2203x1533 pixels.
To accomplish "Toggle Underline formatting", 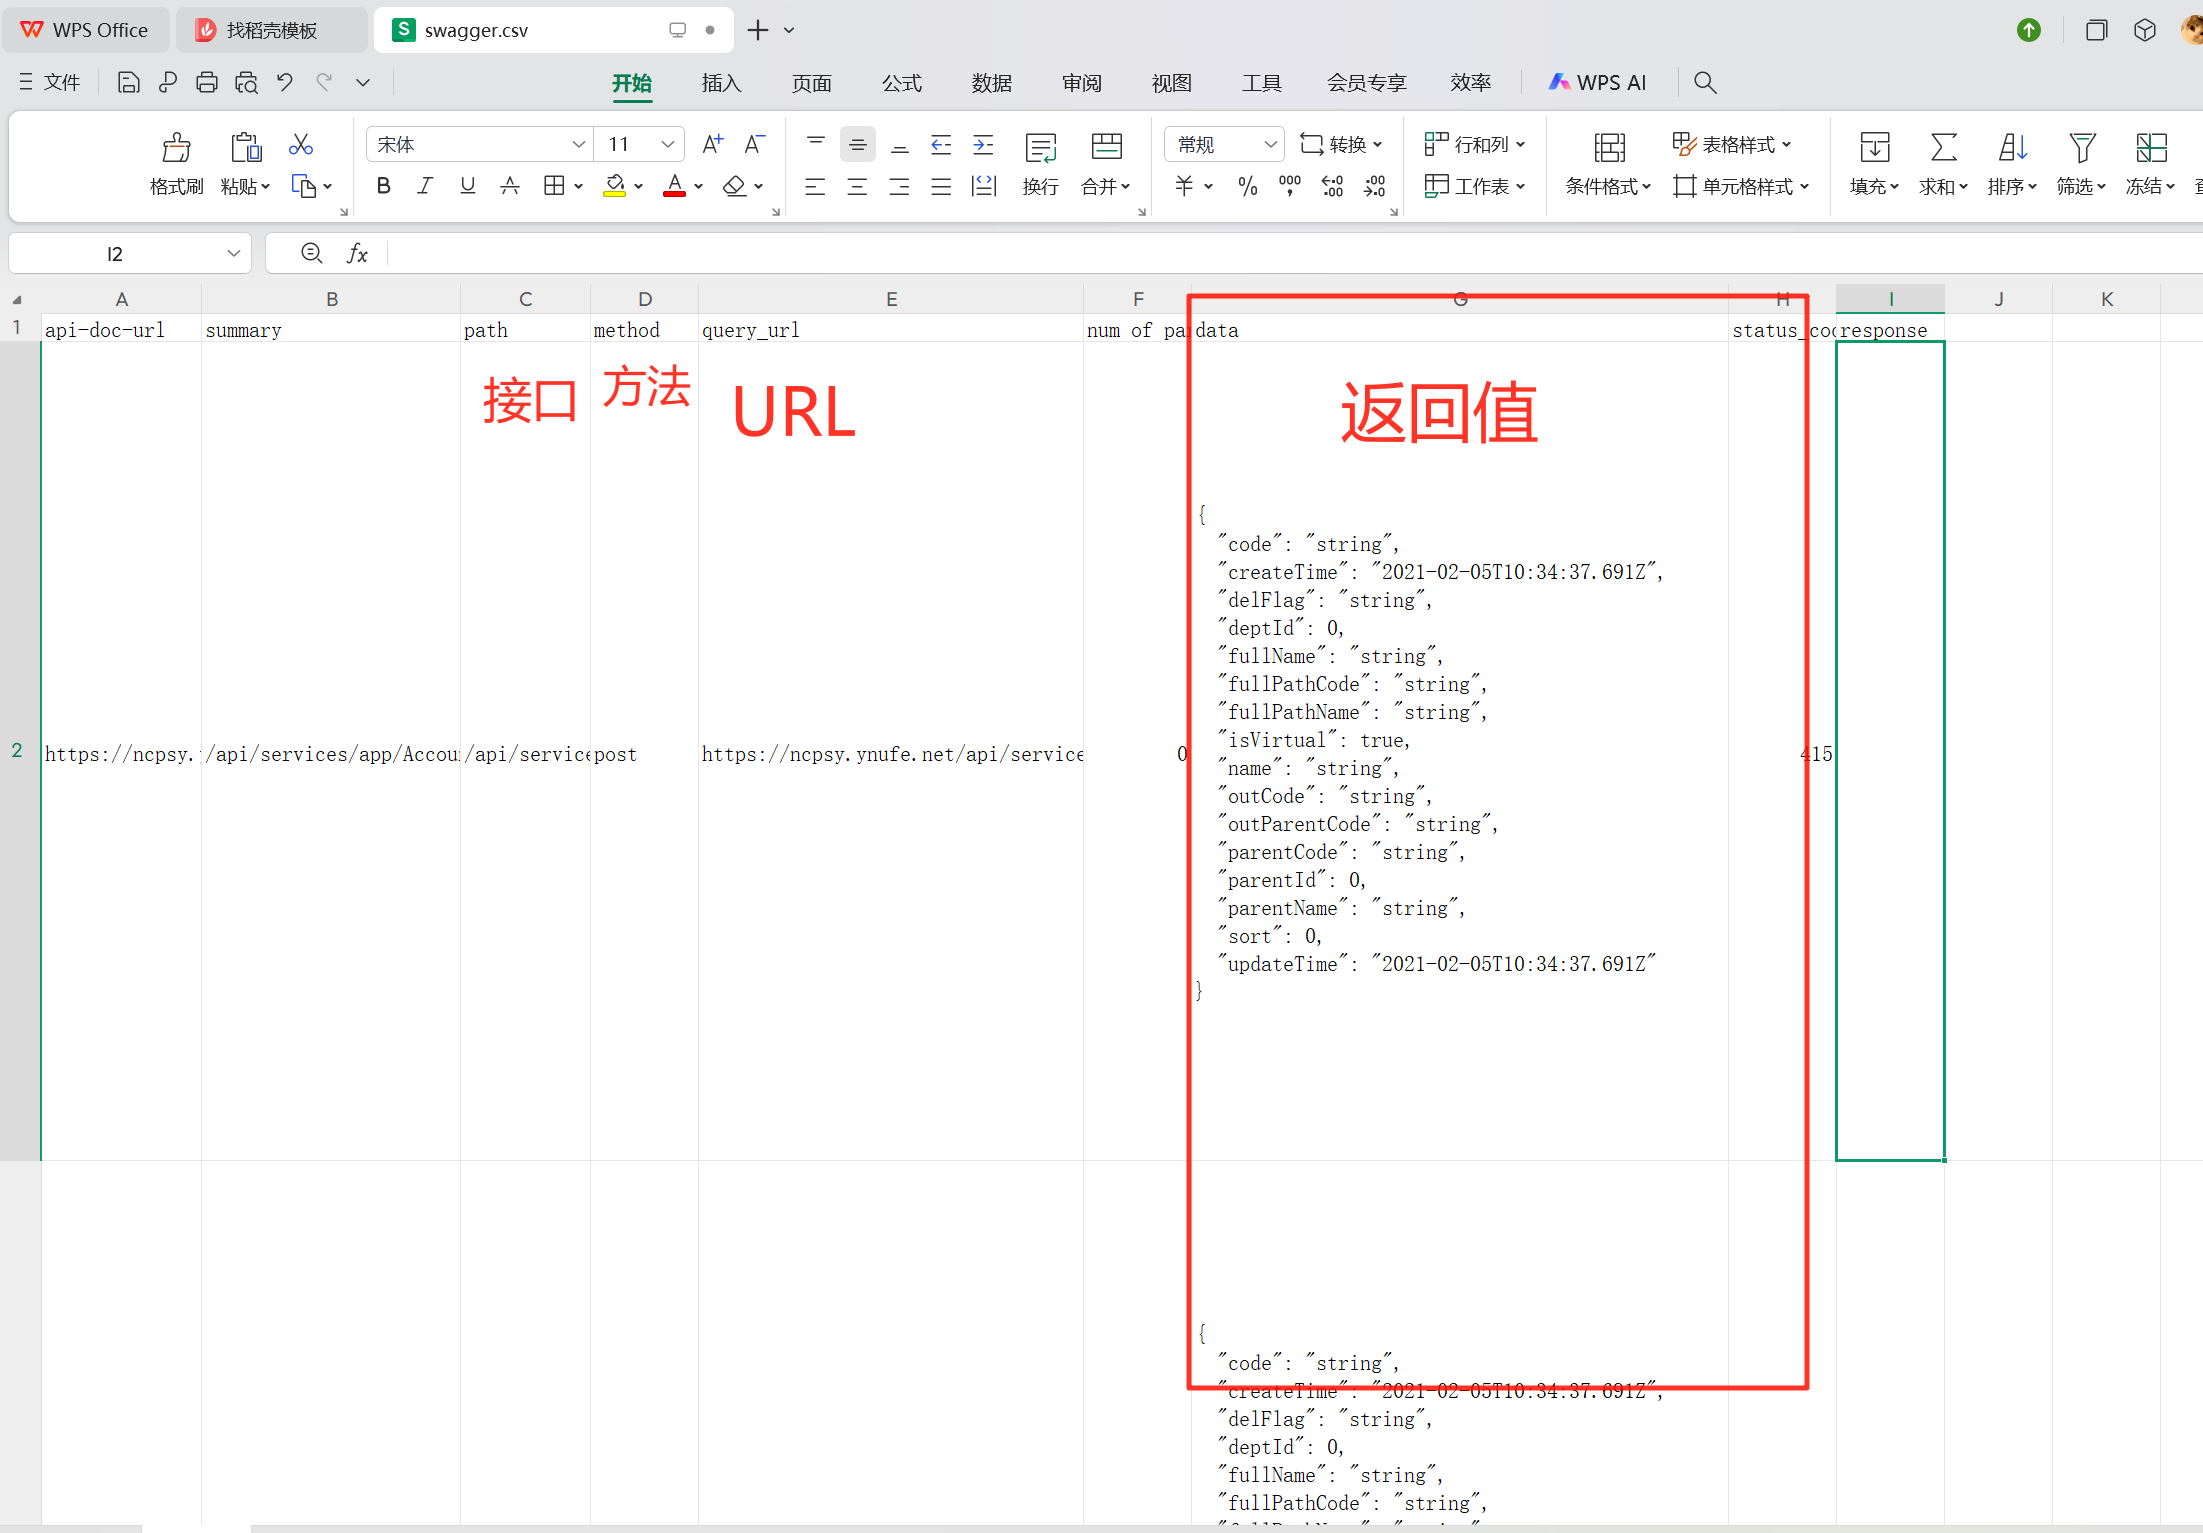I will [467, 186].
